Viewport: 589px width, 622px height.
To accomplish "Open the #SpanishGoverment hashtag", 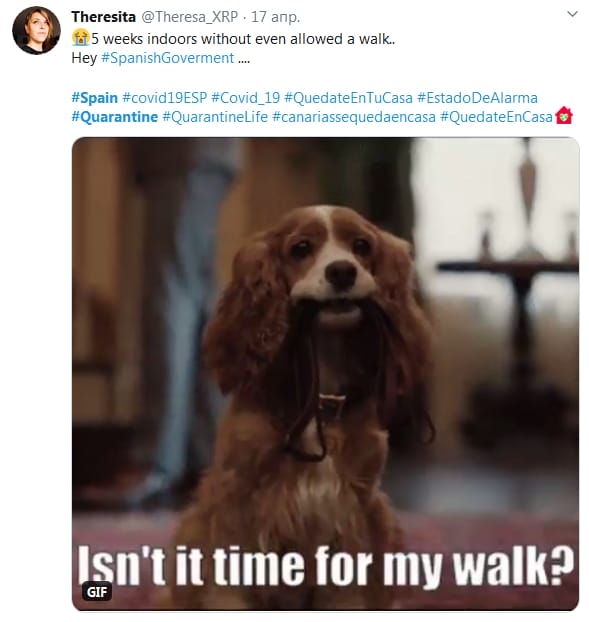I will 168,58.
